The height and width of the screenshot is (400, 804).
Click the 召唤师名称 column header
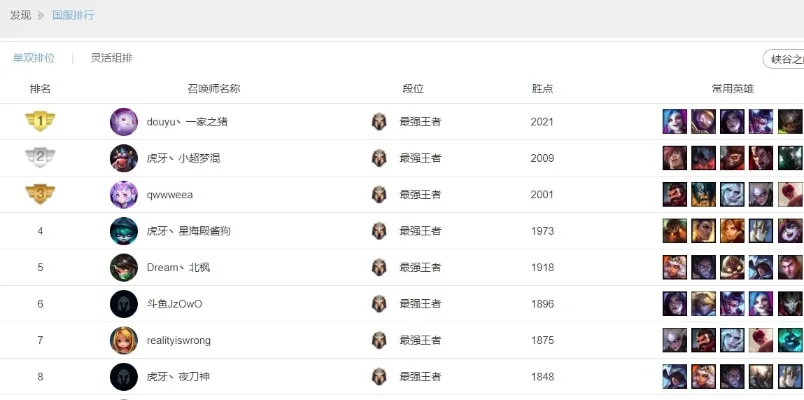pos(214,89)
